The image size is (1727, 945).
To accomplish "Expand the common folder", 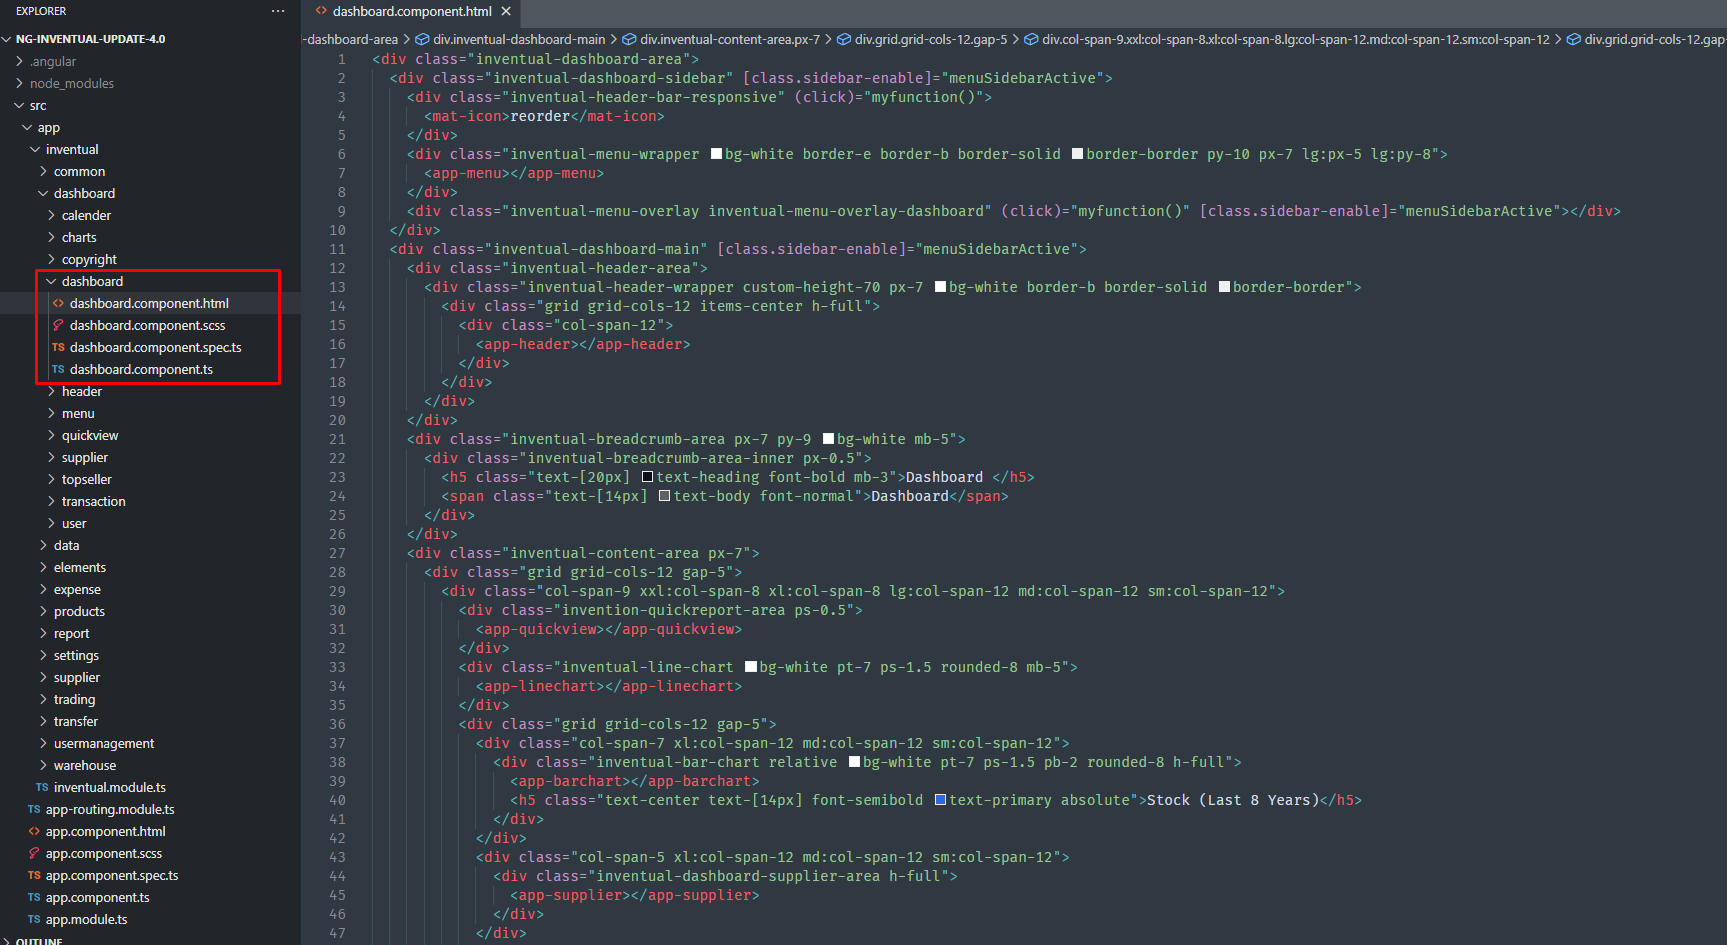I will 43,171.
